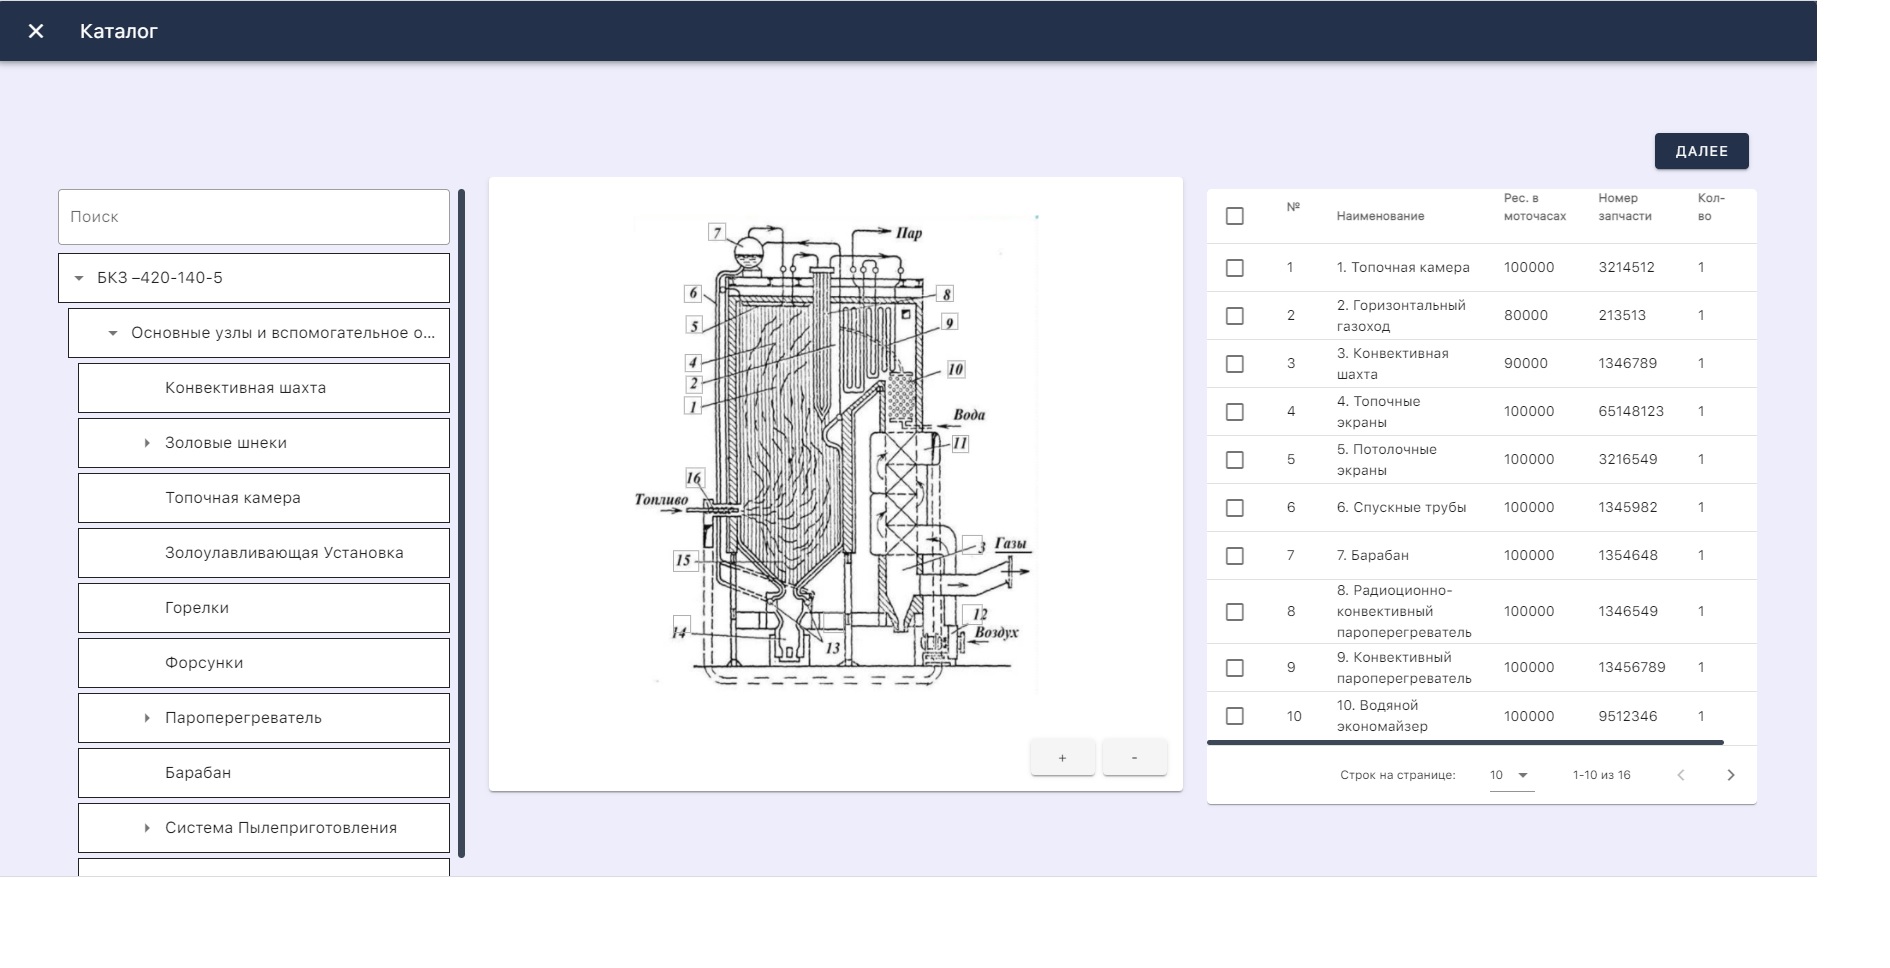Tick the select-all checkbox in table header
This screenshot has width=1890, height=968.
point(1235,216)
